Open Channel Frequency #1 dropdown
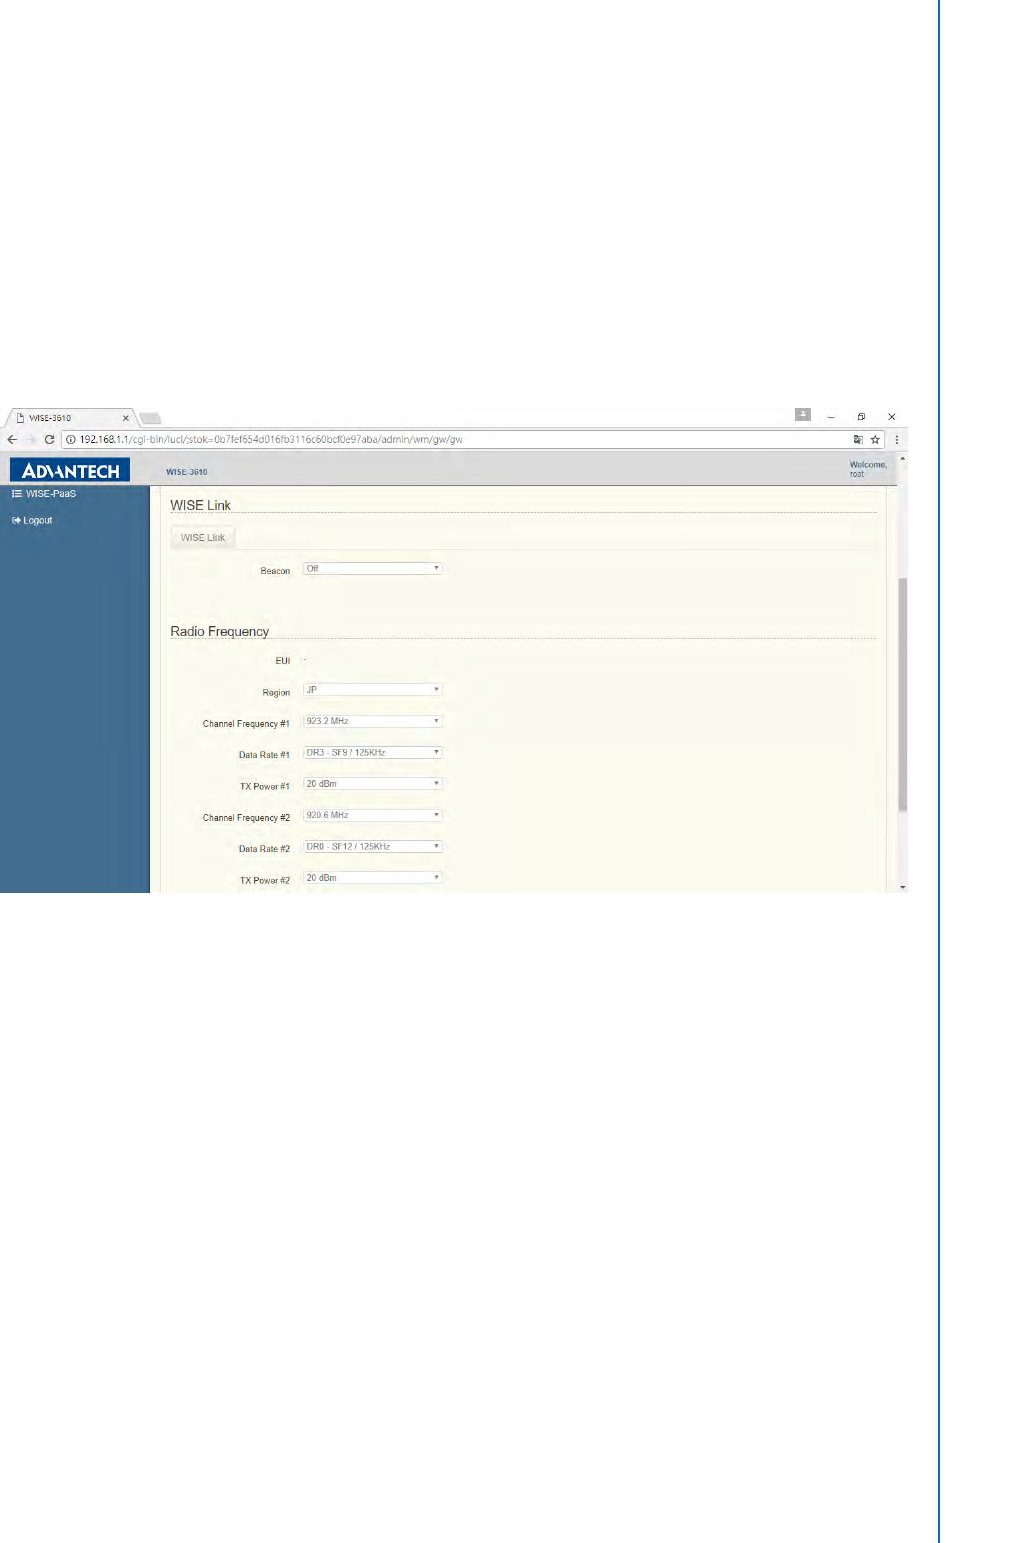 372,721
